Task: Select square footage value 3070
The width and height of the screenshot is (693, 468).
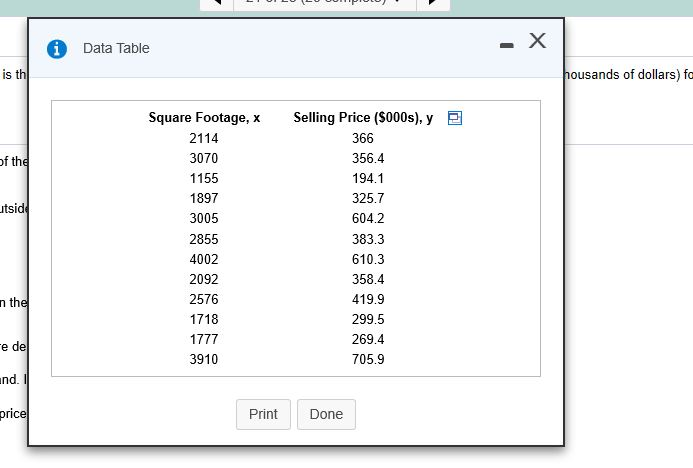Action: [204, 158]
